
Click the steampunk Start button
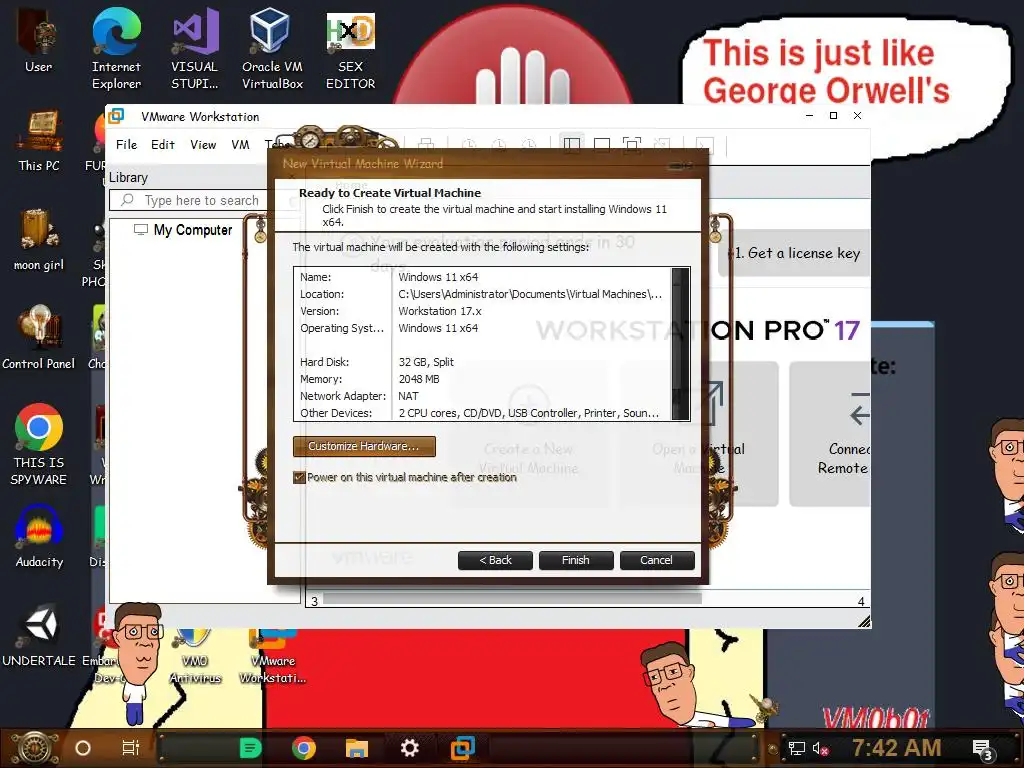tap(36, 748)
